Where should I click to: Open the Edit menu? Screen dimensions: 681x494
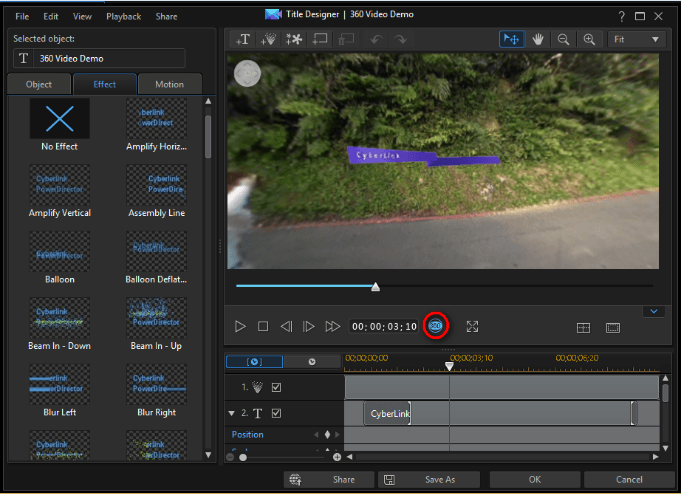[50, 17]
